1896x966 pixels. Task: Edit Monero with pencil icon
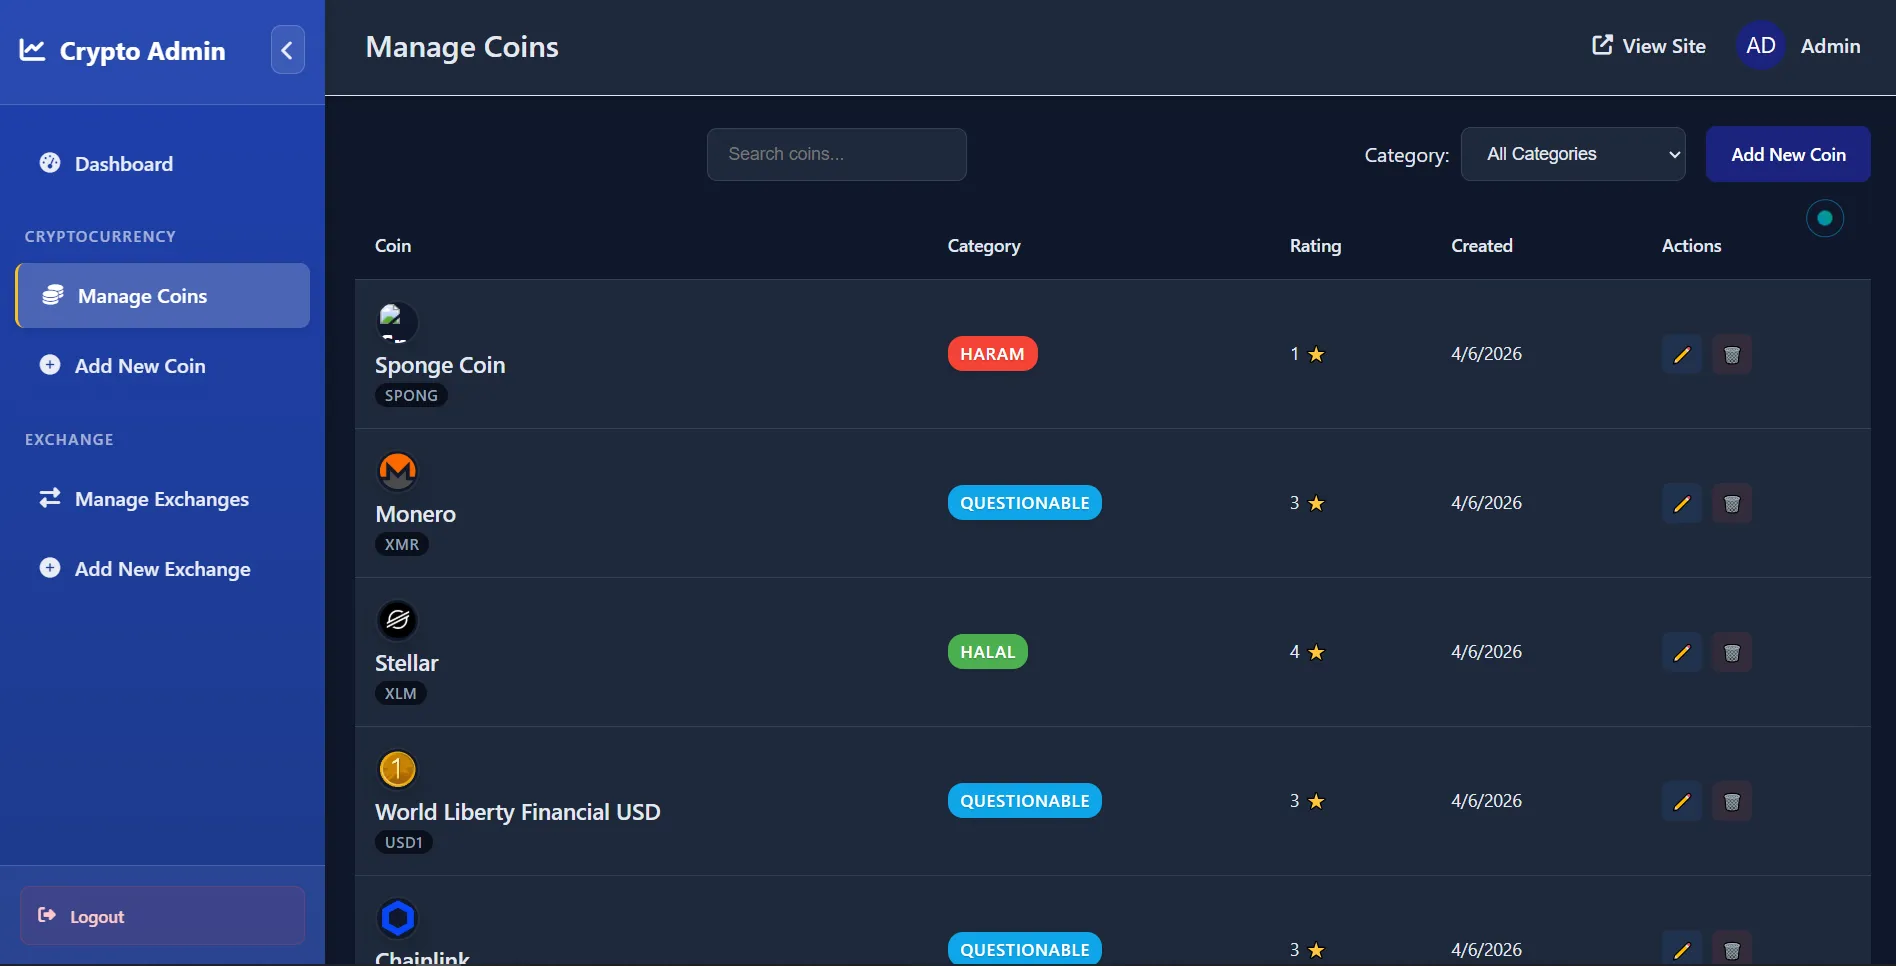click(1682, 503)
